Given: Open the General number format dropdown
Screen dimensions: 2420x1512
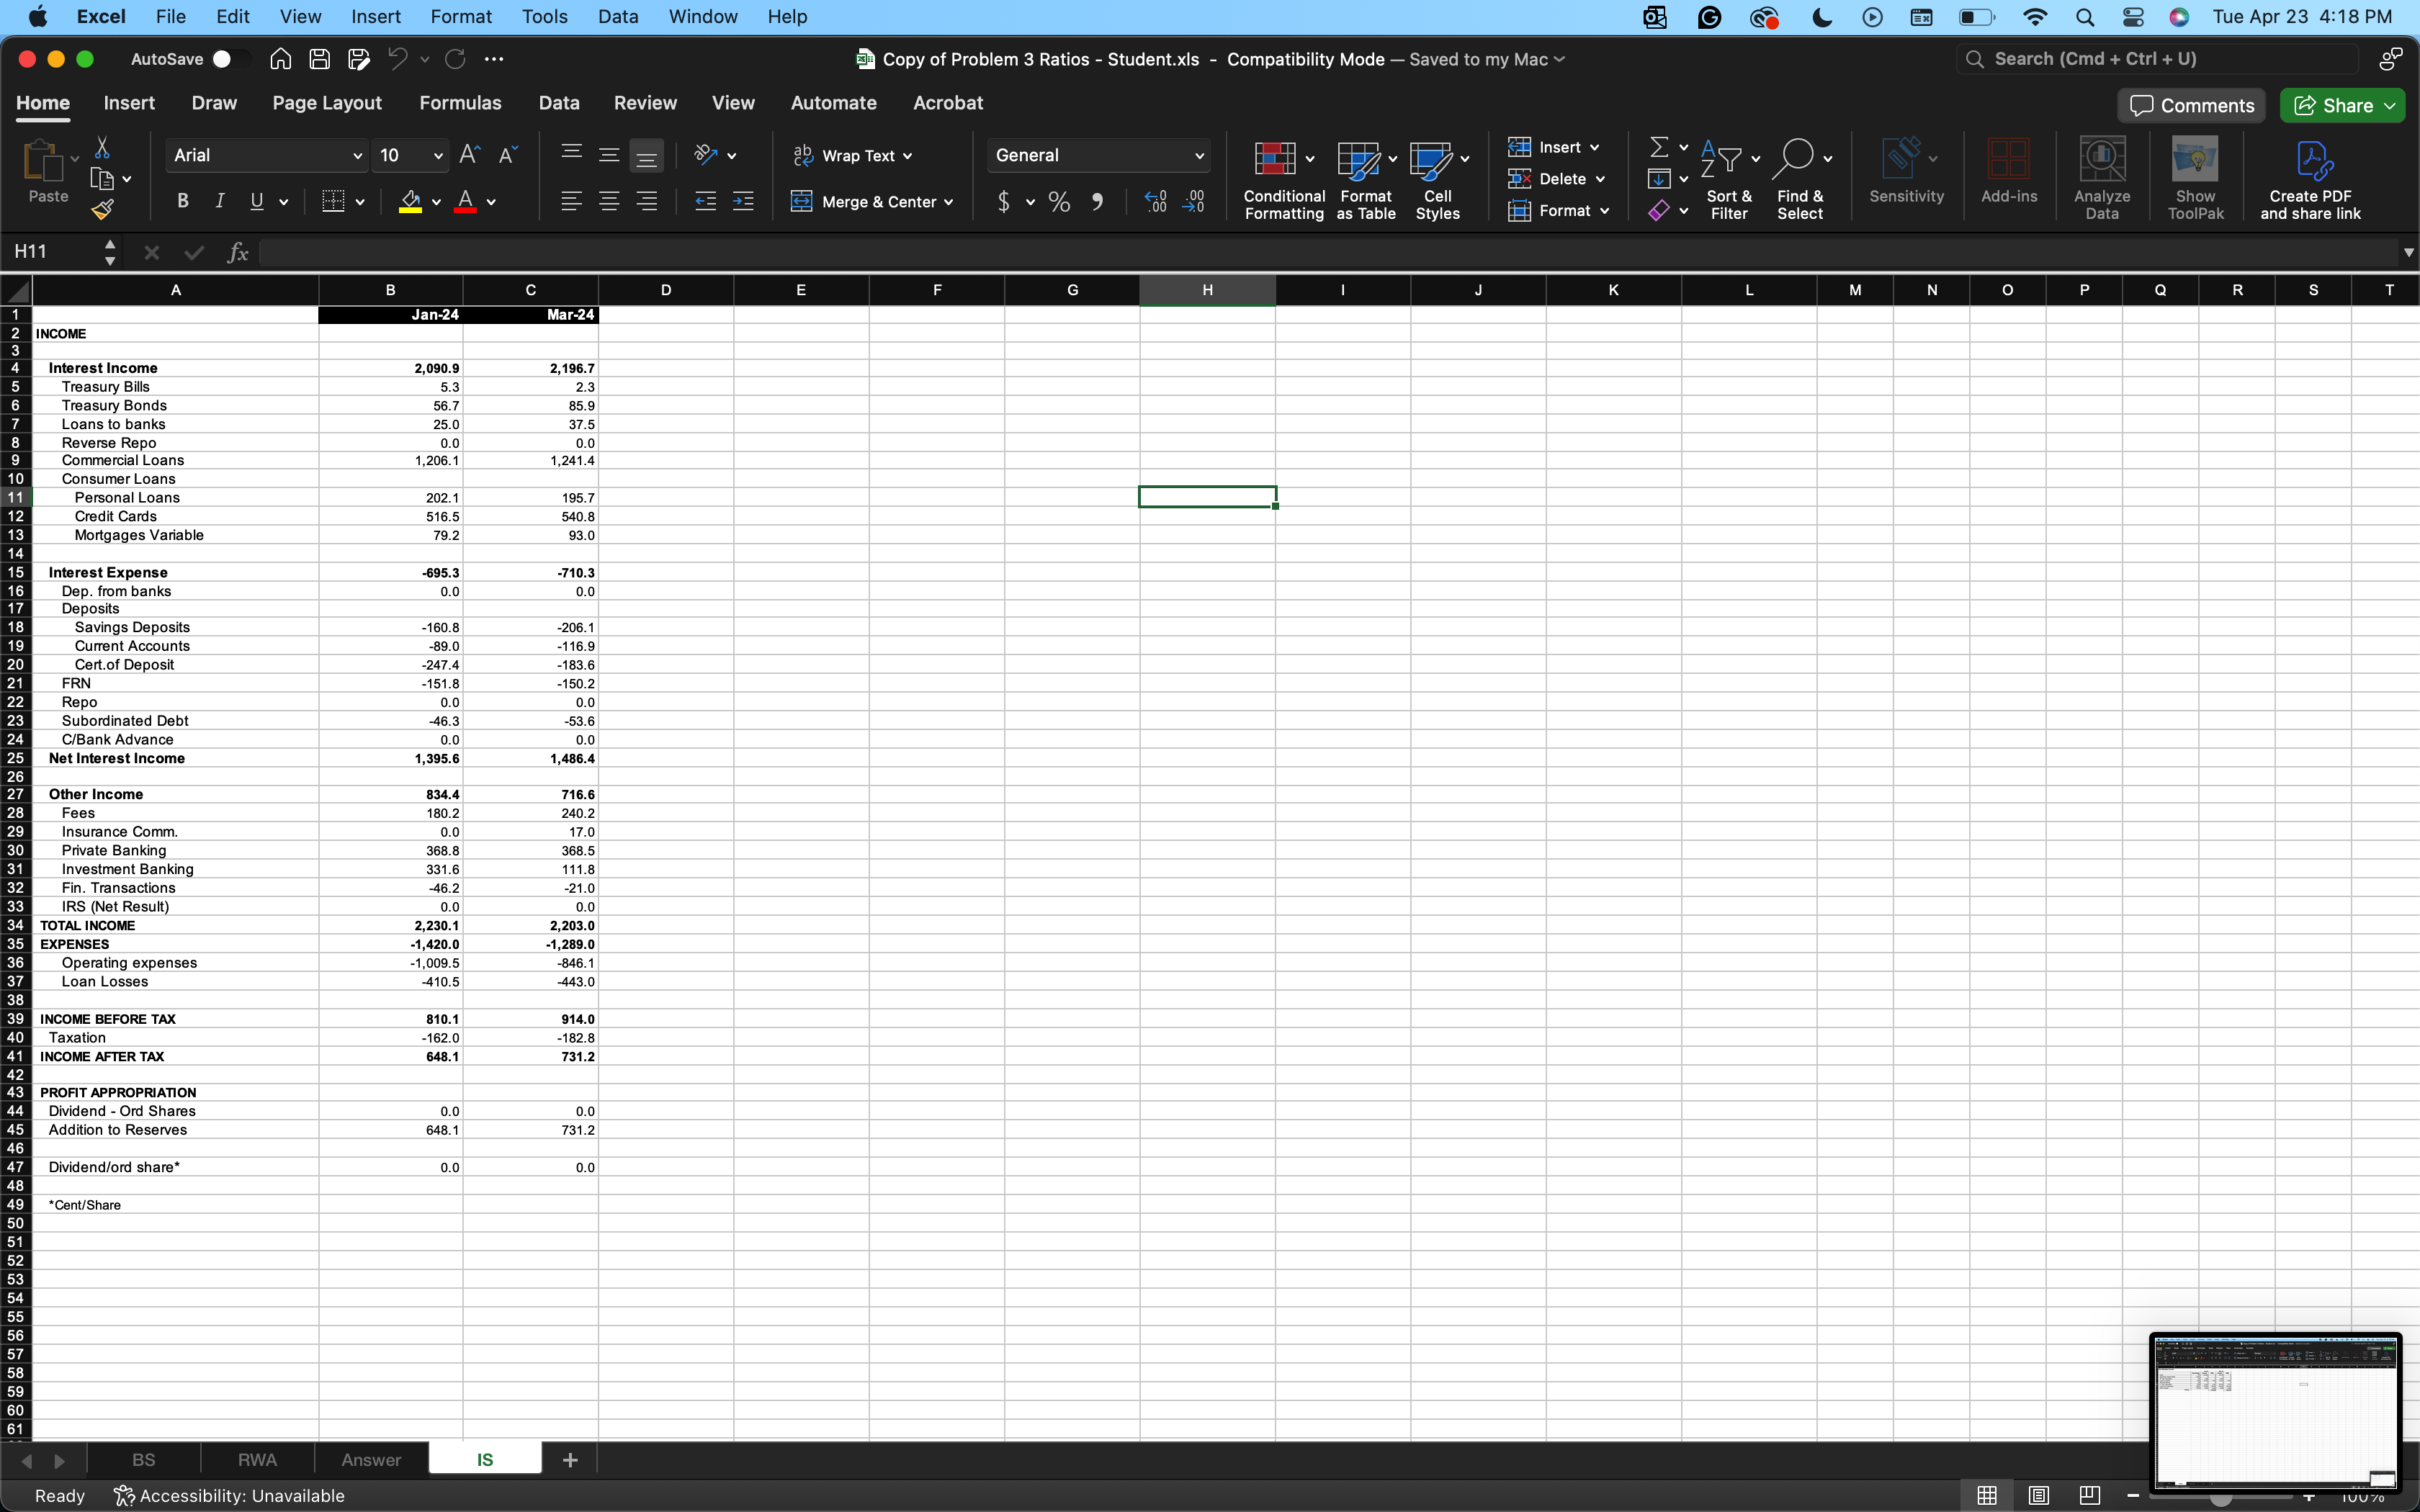Looking at the screenshot, I should pos(1199,156).
